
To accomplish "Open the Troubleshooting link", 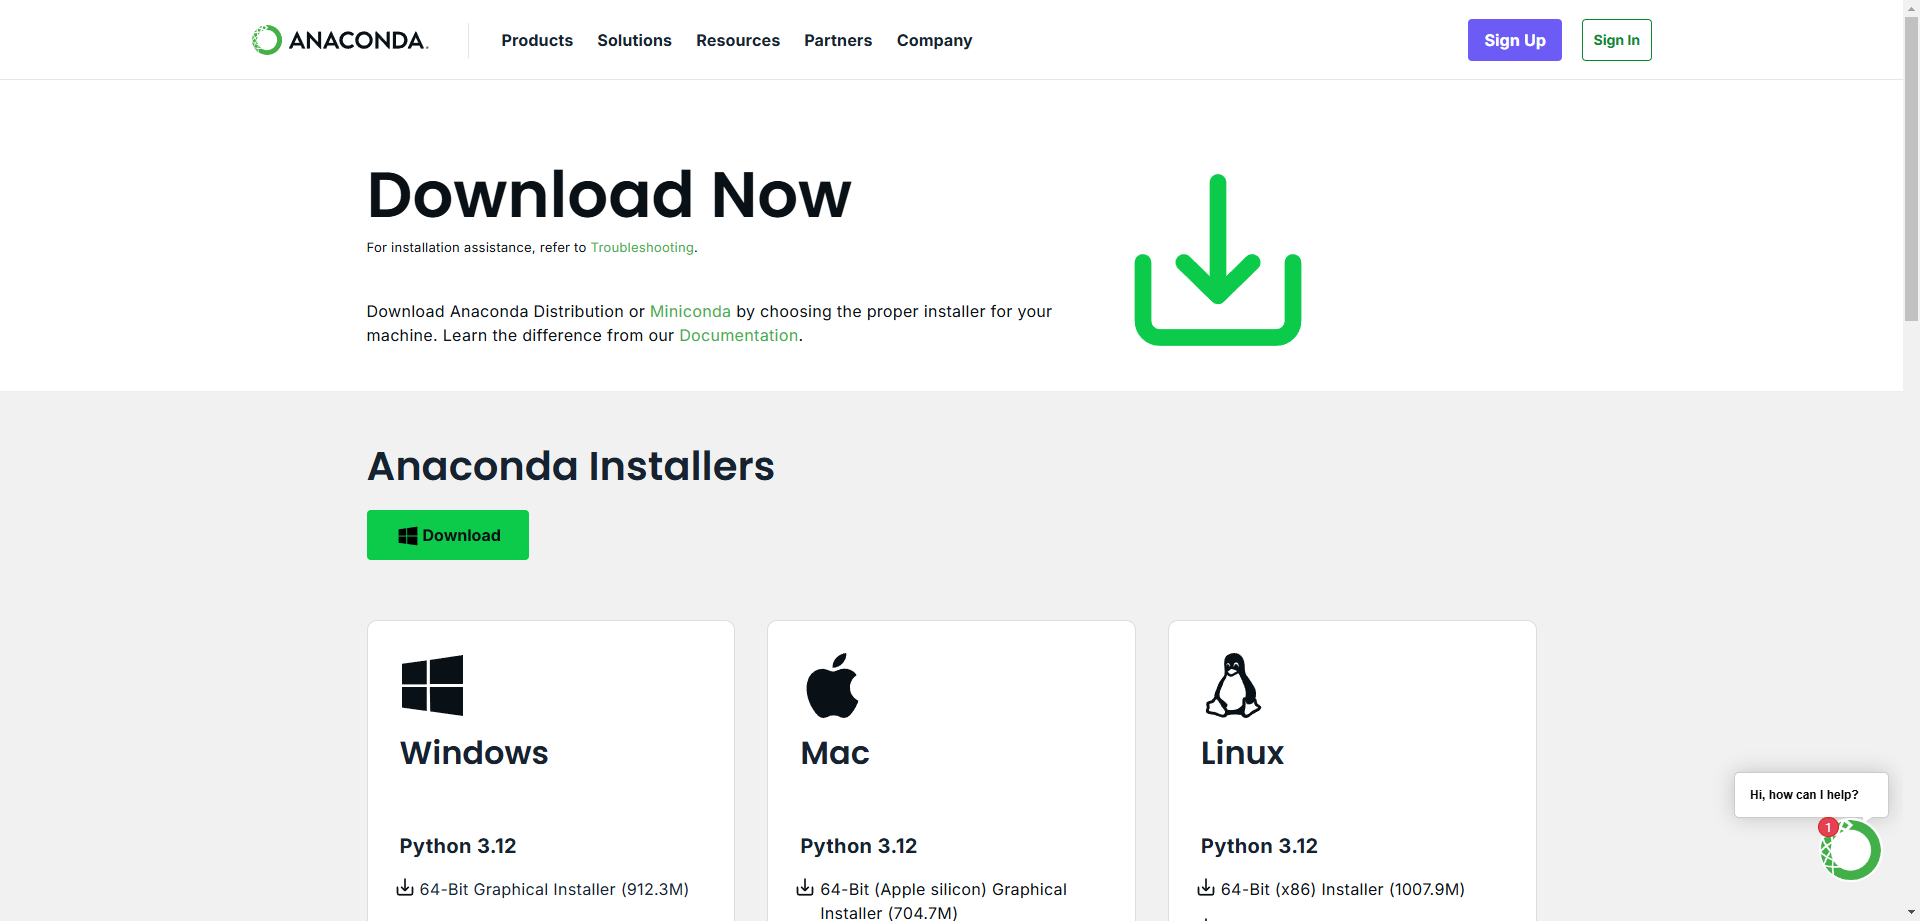I will (x=642, y=248).
